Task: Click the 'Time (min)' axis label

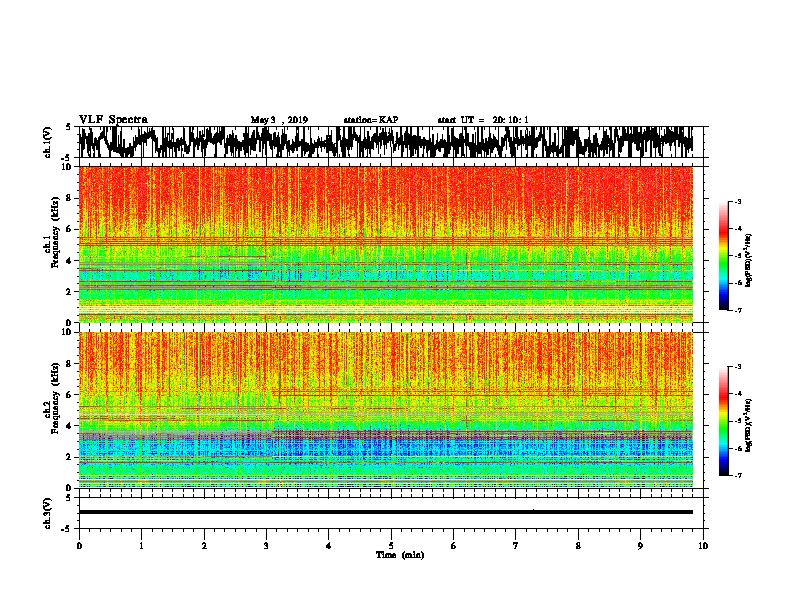Action: click(400, 555)
